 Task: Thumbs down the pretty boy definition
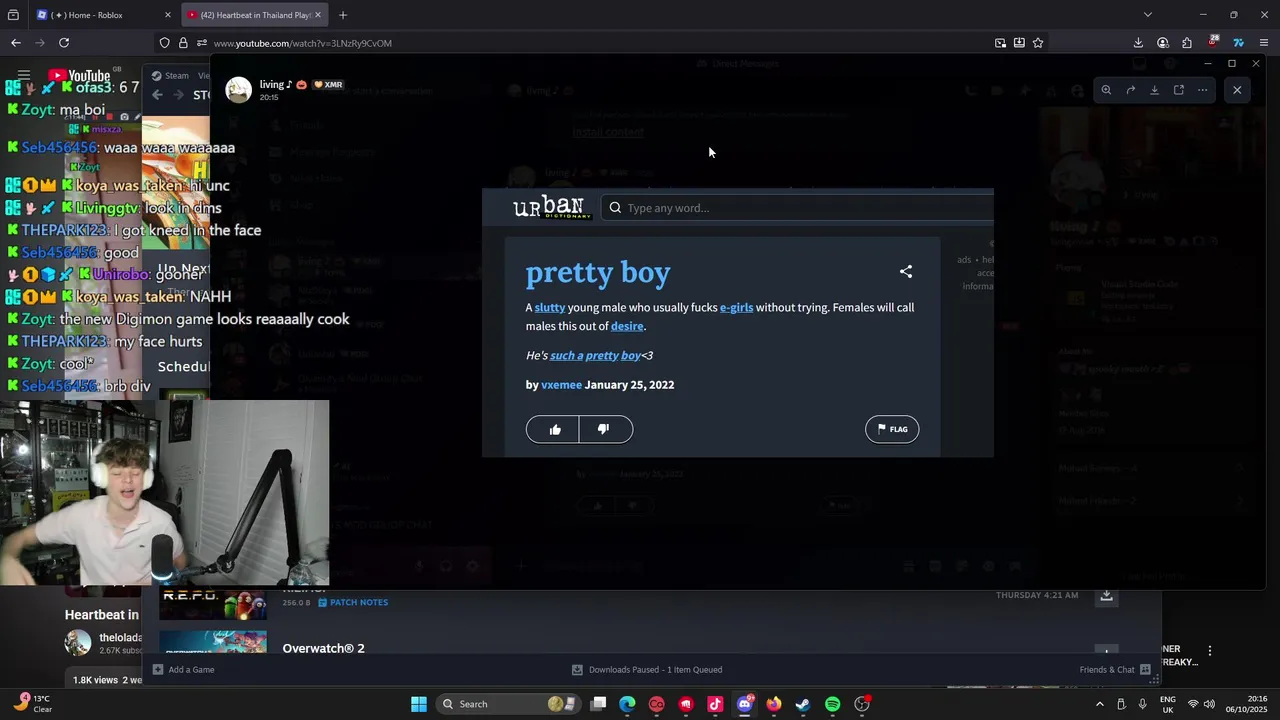click(605, 429)
